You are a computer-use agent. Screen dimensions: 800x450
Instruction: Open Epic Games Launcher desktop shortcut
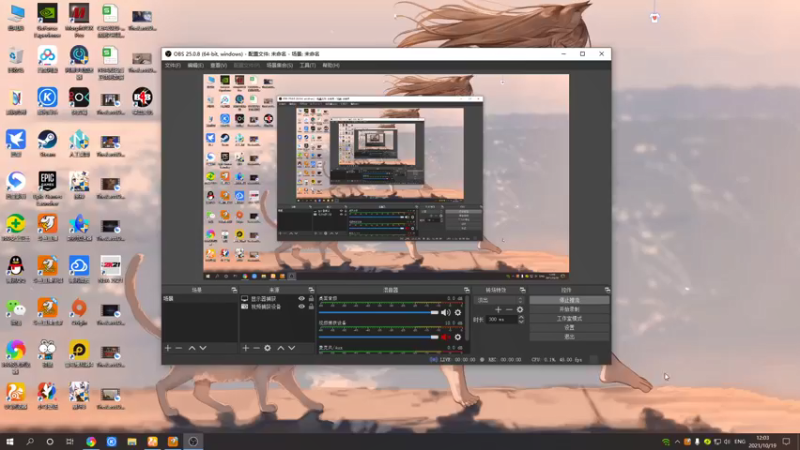pyautogui.click(x=47, y=188)
